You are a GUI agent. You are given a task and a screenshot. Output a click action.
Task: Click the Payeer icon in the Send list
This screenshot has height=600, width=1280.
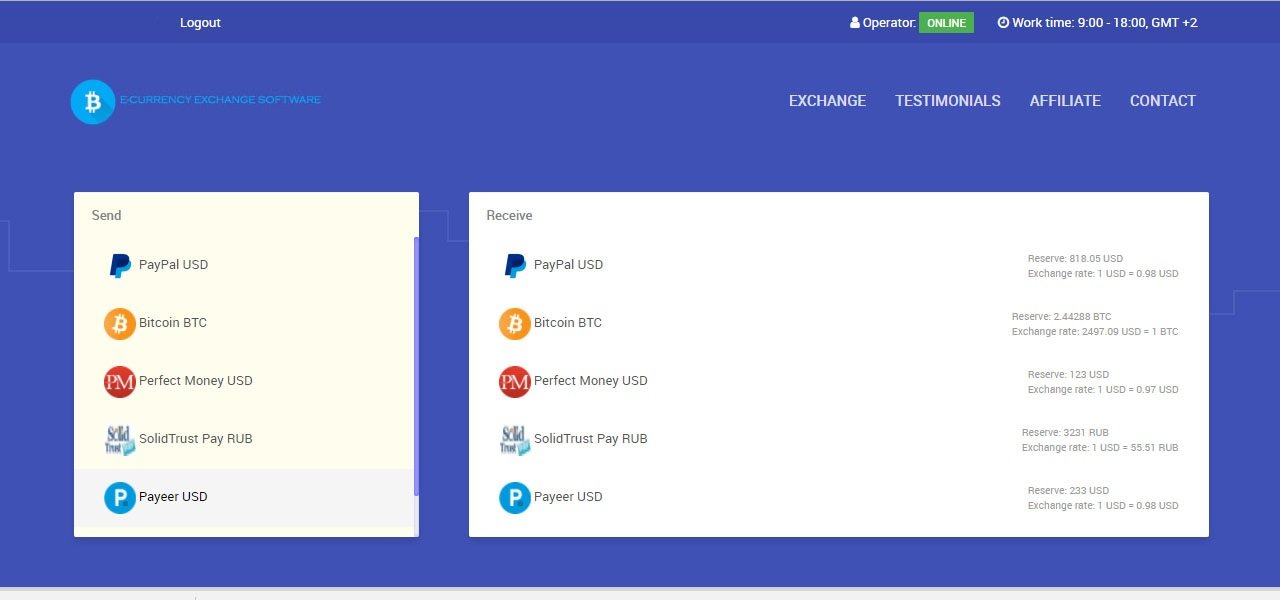(x=120, y=497)
